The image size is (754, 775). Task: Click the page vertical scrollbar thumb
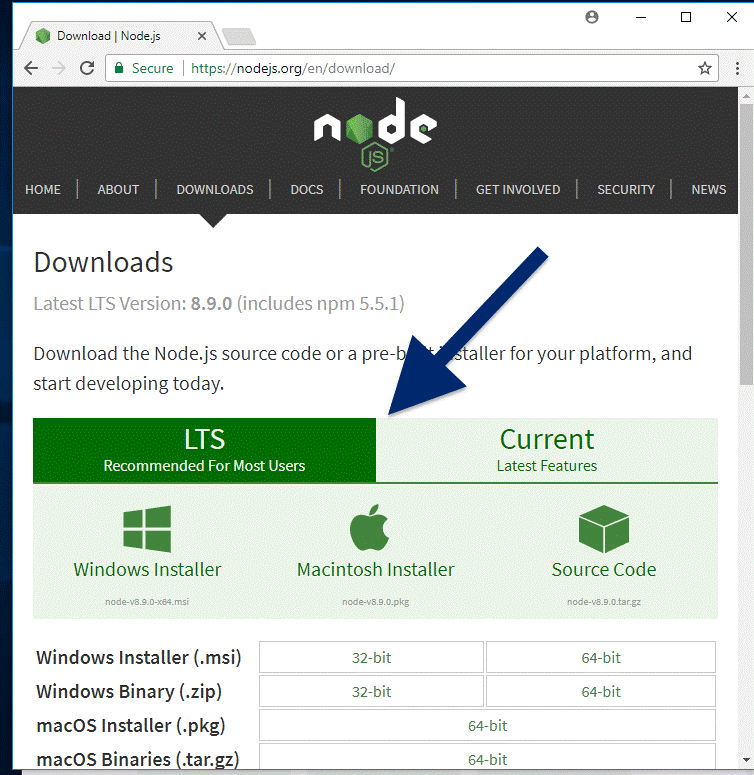[746, 245]
